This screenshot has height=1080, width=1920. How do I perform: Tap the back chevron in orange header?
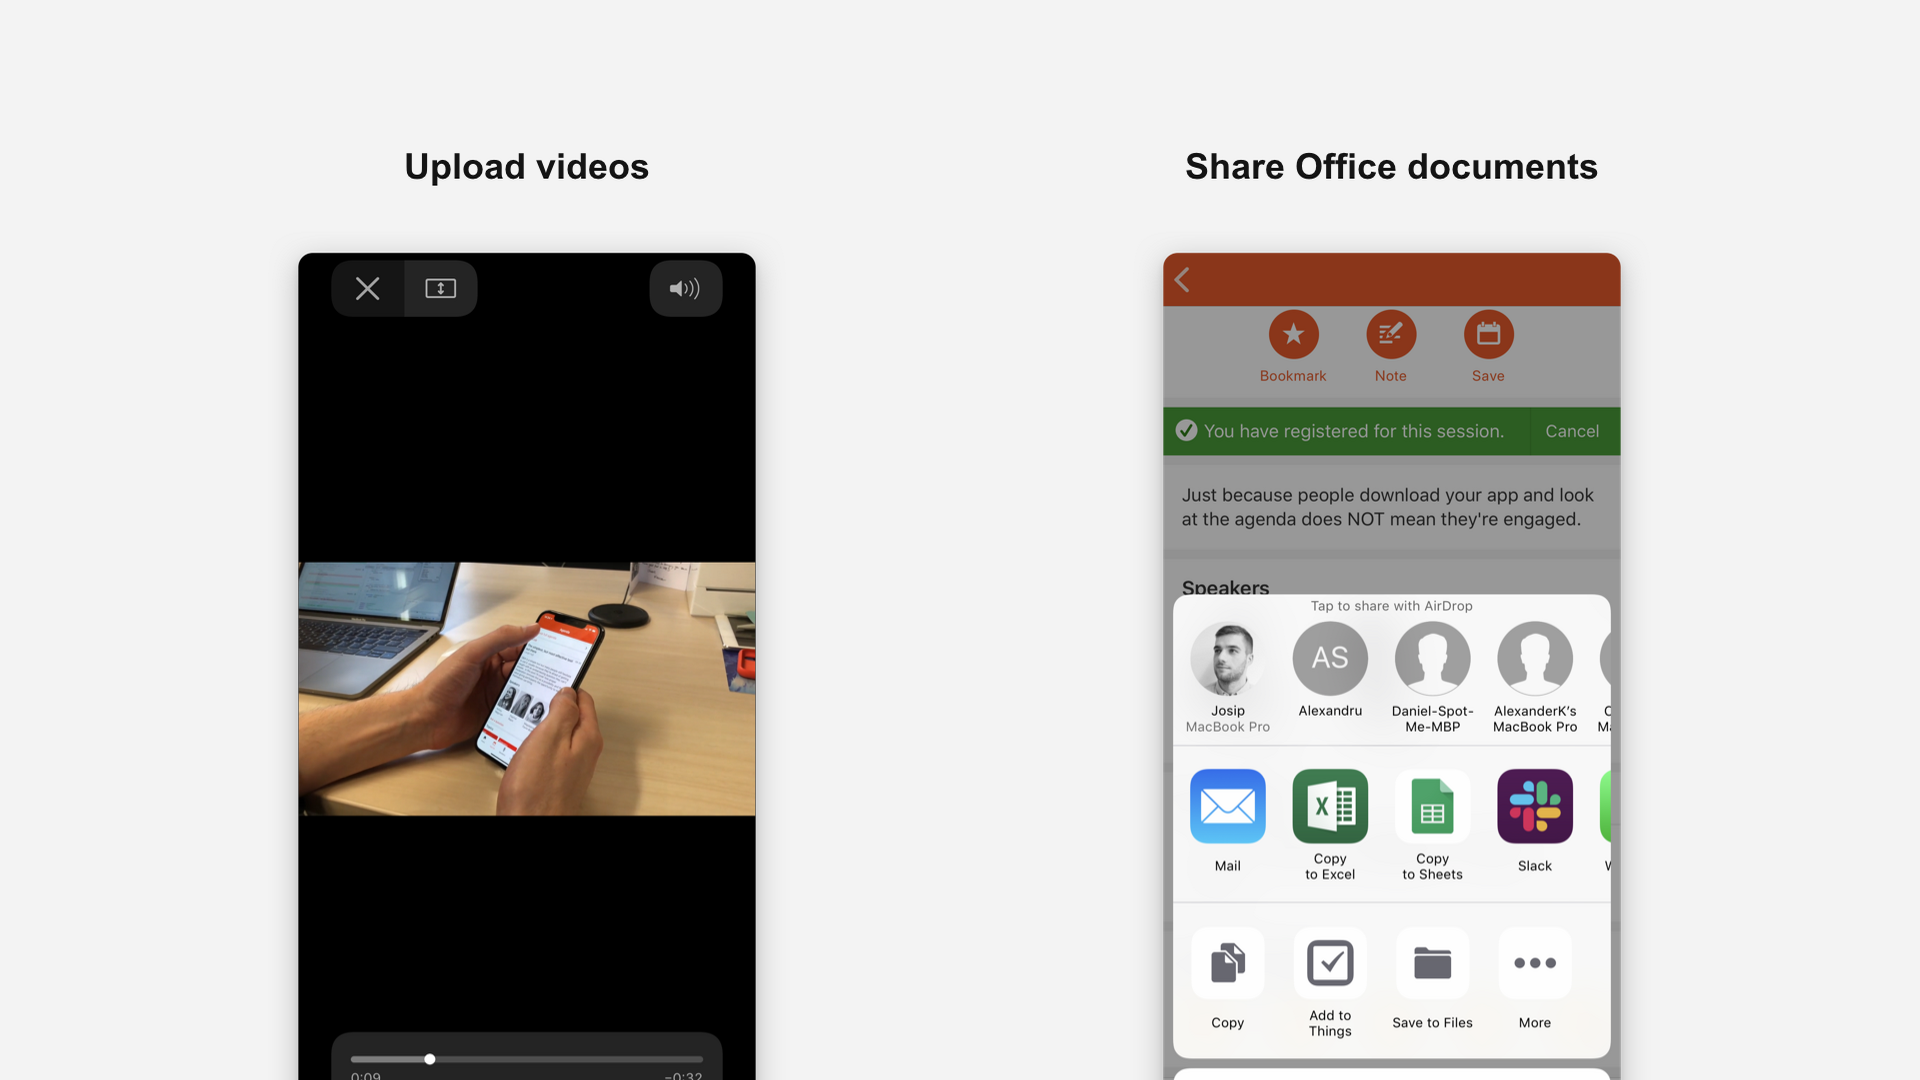pyautogui.click(x=1183, y=280)
